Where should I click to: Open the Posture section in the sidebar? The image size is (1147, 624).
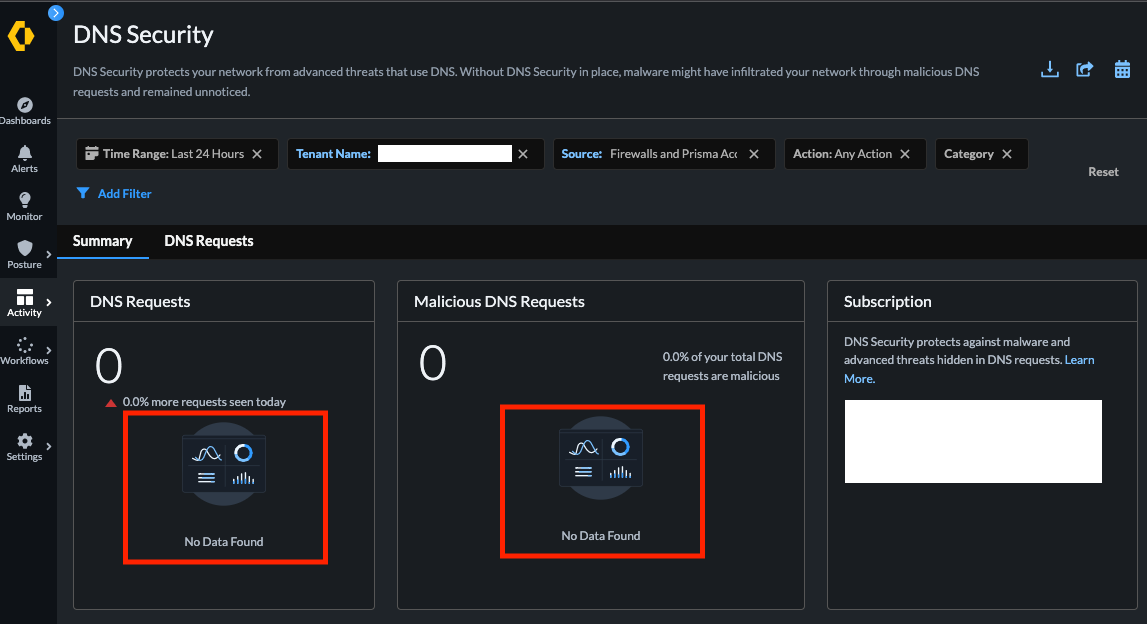click(24, 254)
